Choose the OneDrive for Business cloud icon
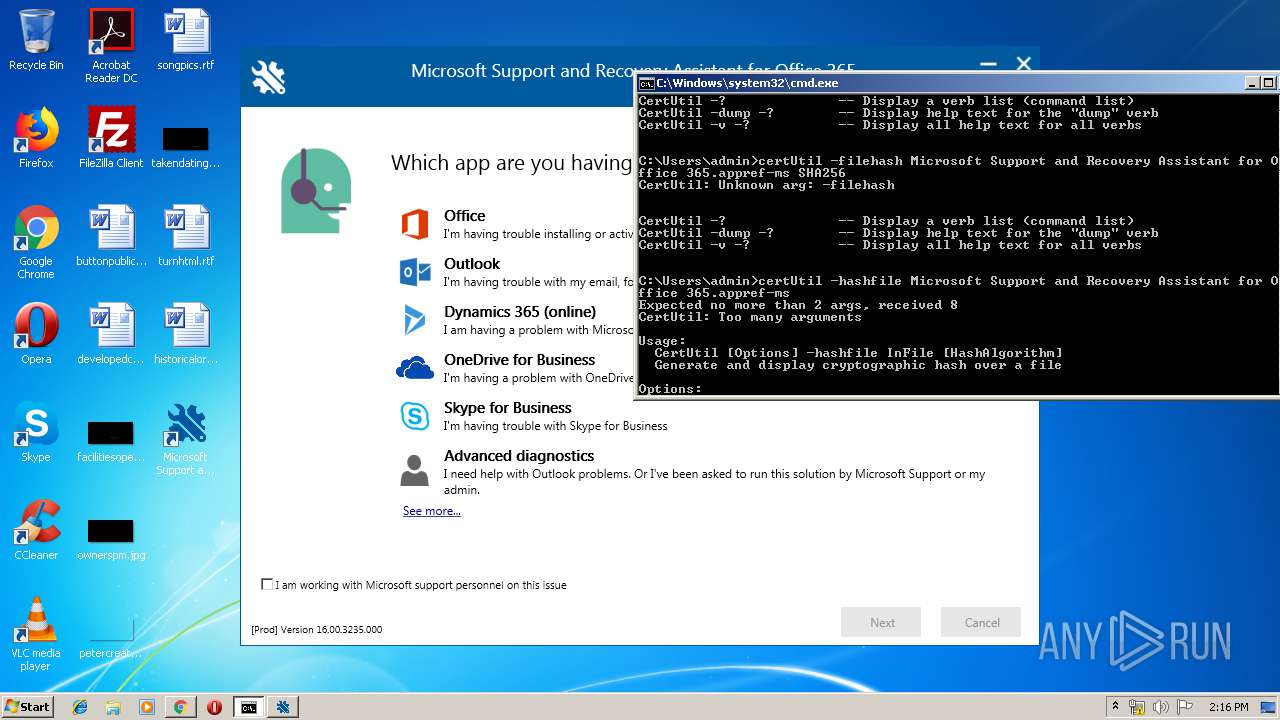 click(x=414, y=368)
